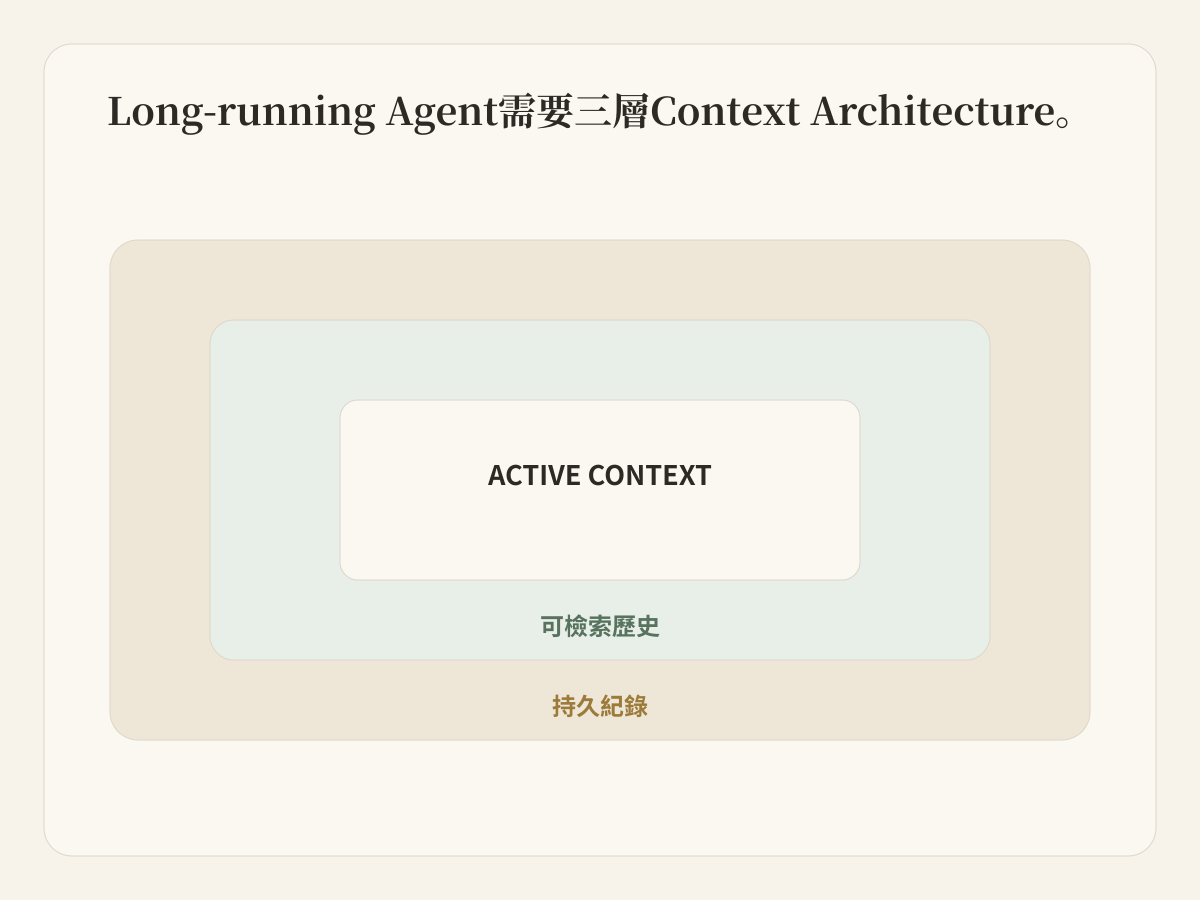
Task: Click the word "Context" in the title
Action: (725, 111)
